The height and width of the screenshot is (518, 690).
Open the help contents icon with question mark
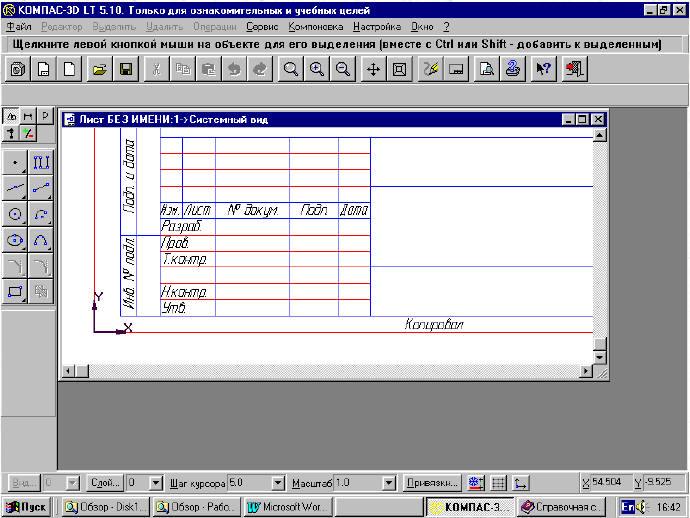tap(512, 69)
